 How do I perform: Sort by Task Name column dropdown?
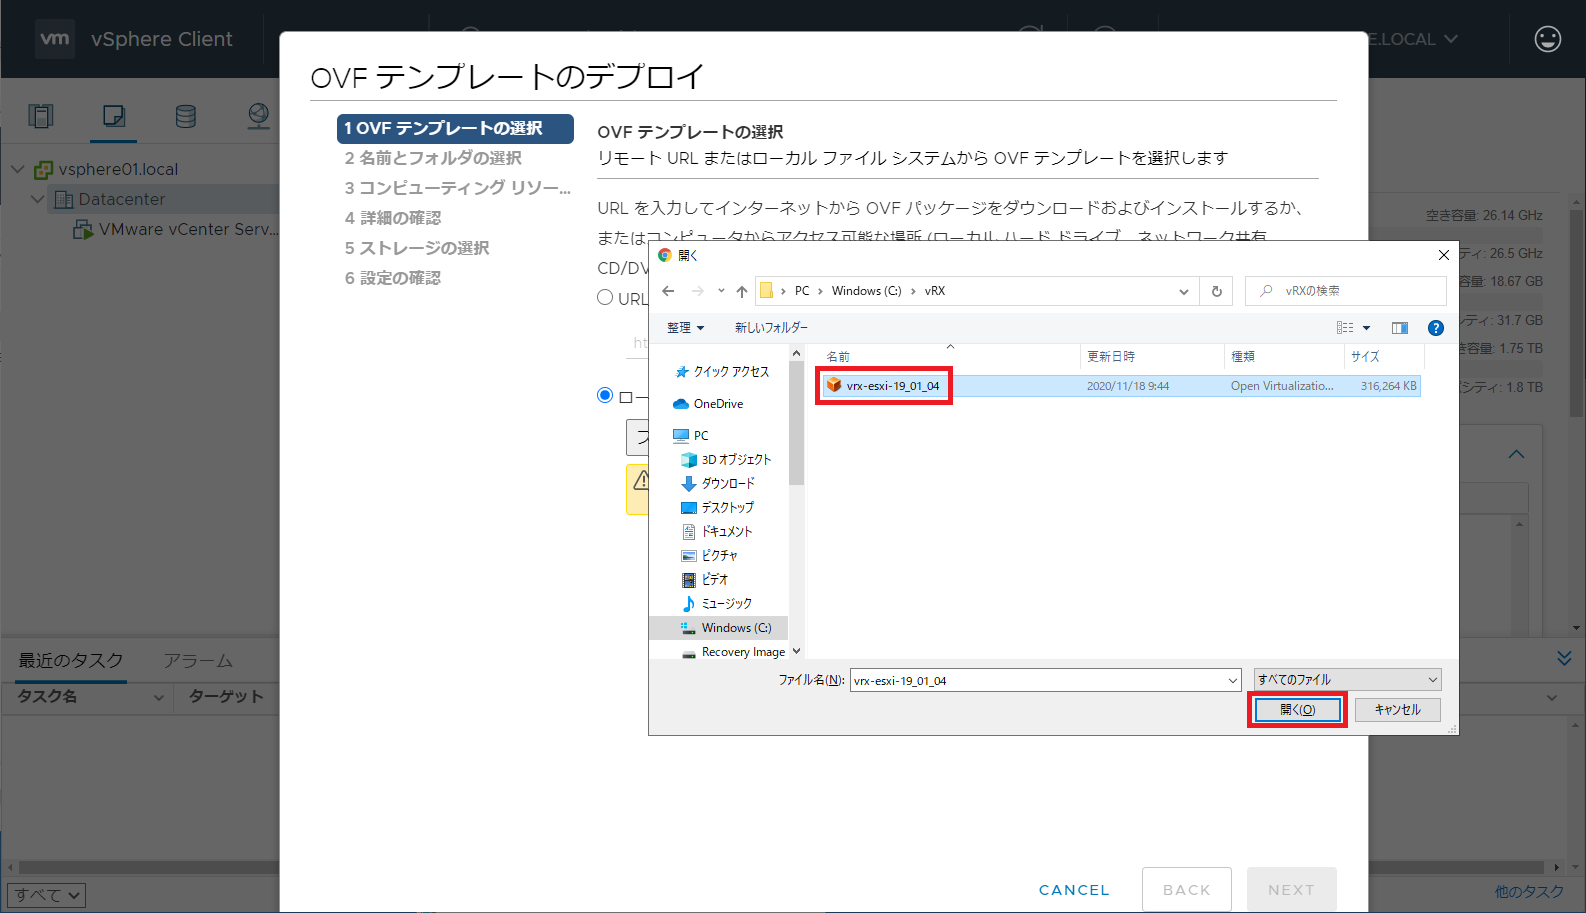click(x=158, y=697)
